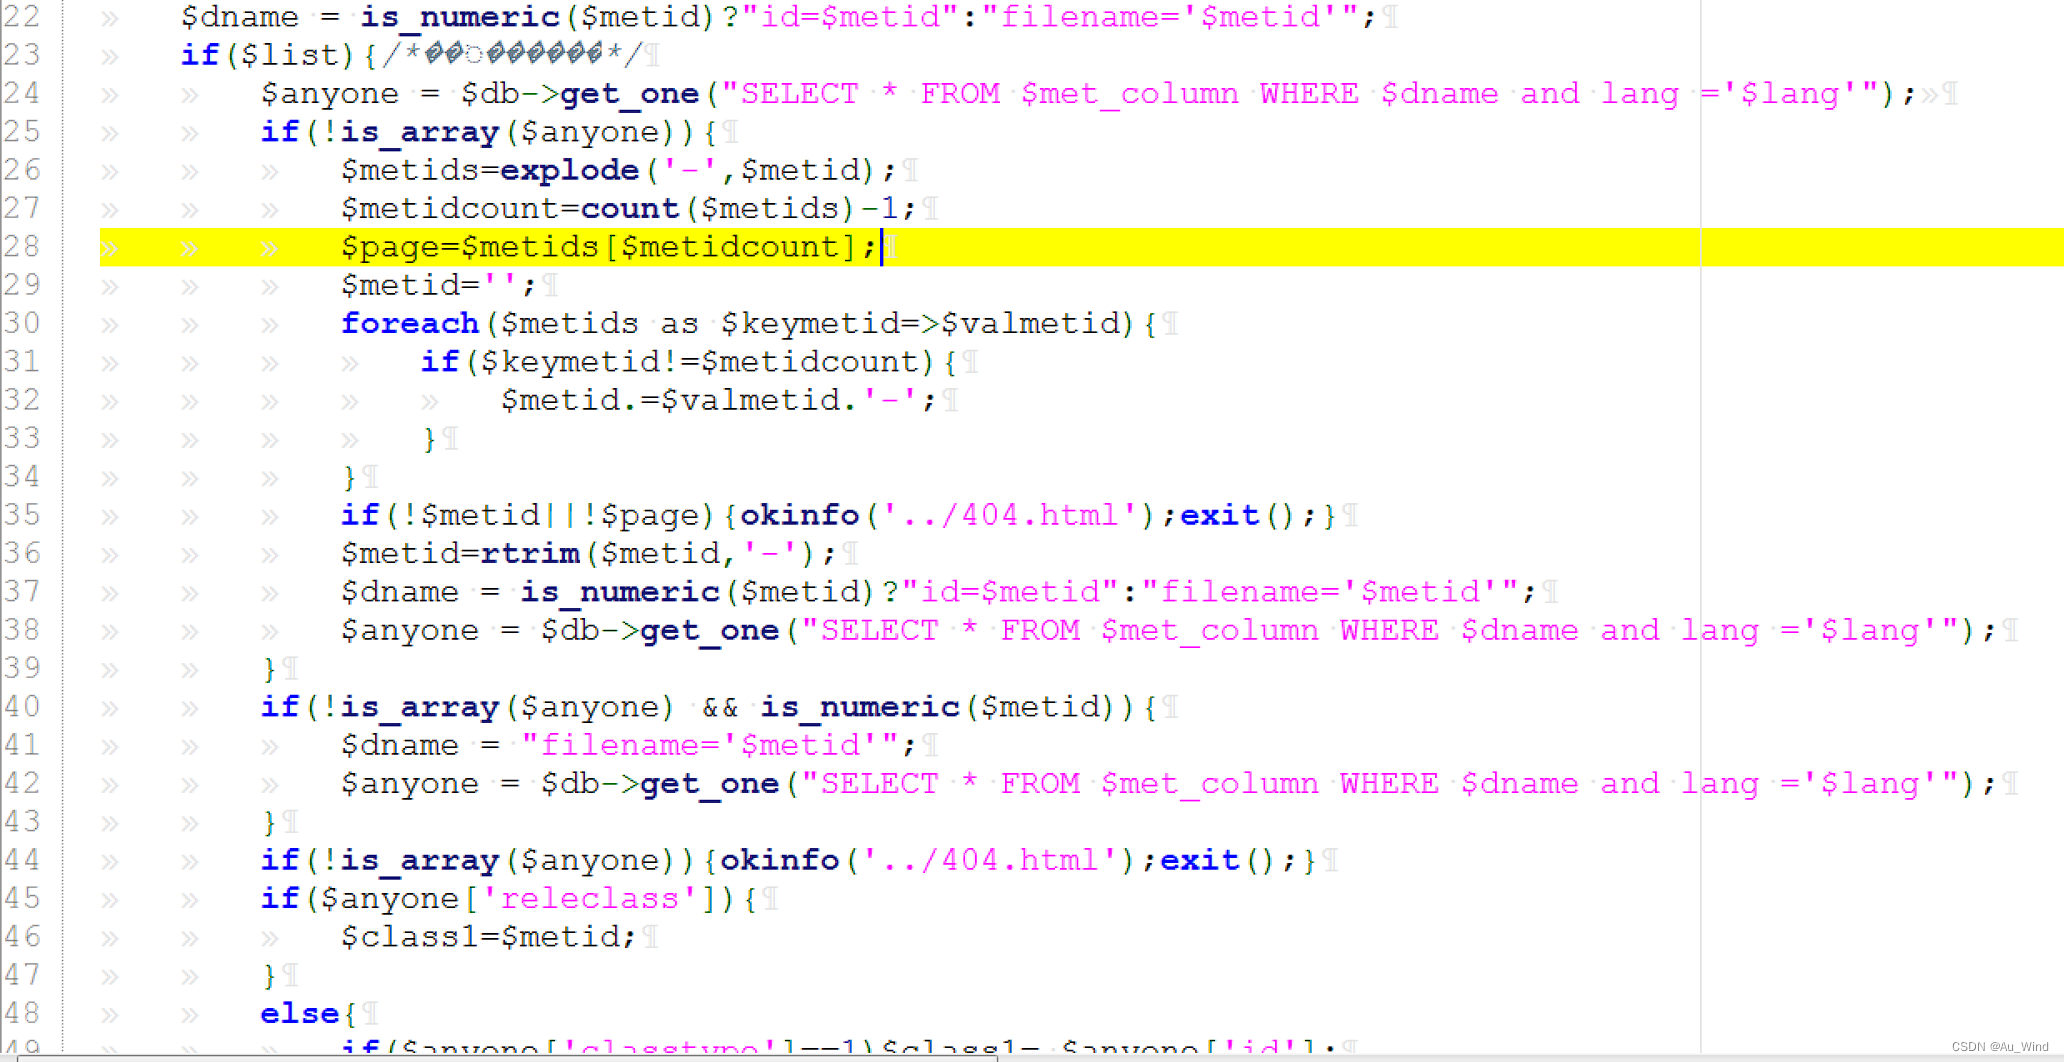Click the closing brace on line 43
Screen dimensions: 2064x1062
tap(270, 822)
